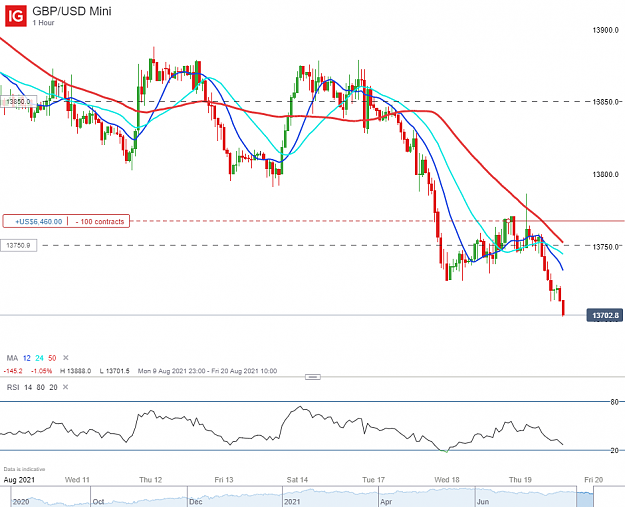Click the 13900.0 price axis label
Viewport: 625px width, 507px height.
605,30
